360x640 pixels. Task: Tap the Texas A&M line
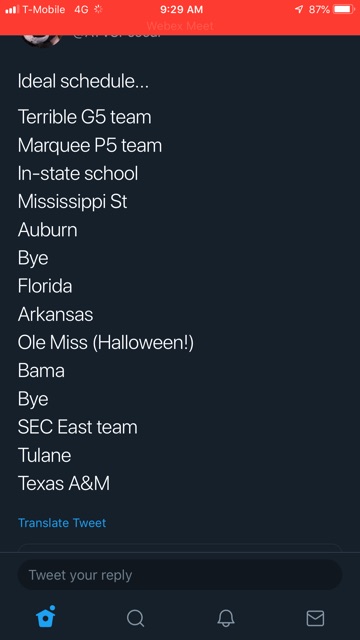point(64,484)
